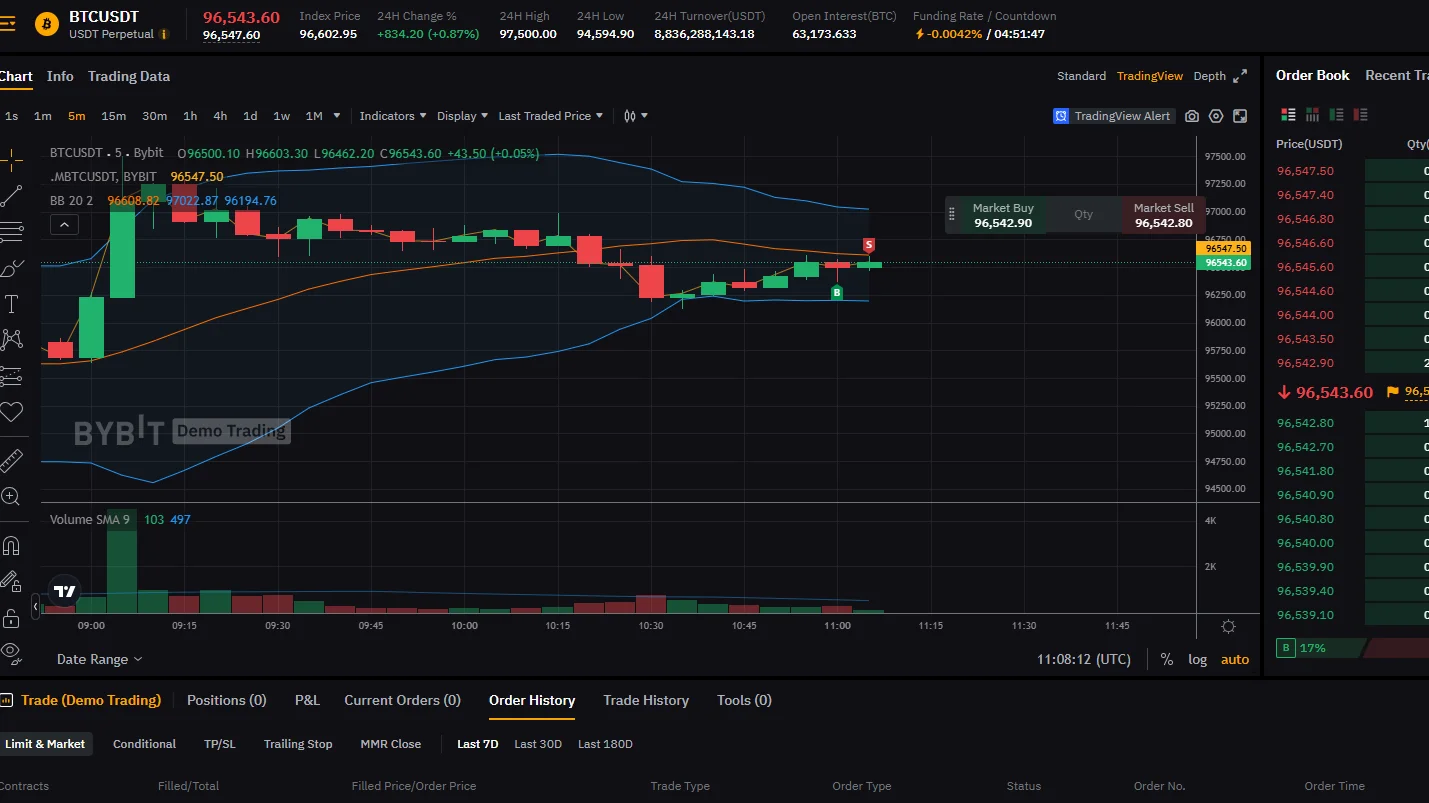The height and width of the screenshot is (803, 1429).
Task: Open the BTCUSDT pair selector
Action: pyautogui.click(x=104, y=17)
